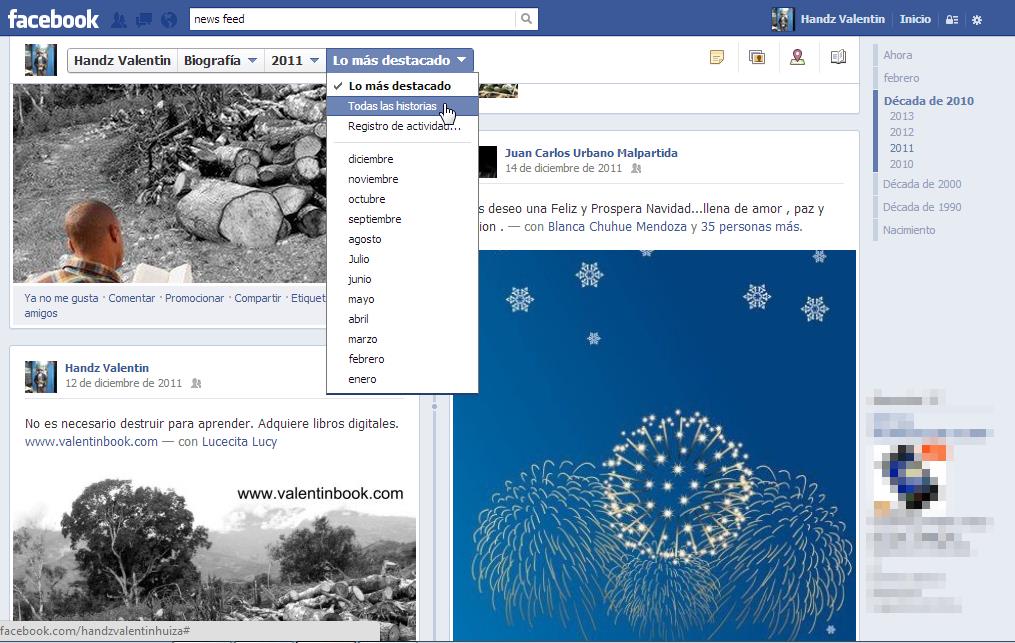
Task: Open 'Registro de actividad...' menu entry
Action: coord(403,126)
